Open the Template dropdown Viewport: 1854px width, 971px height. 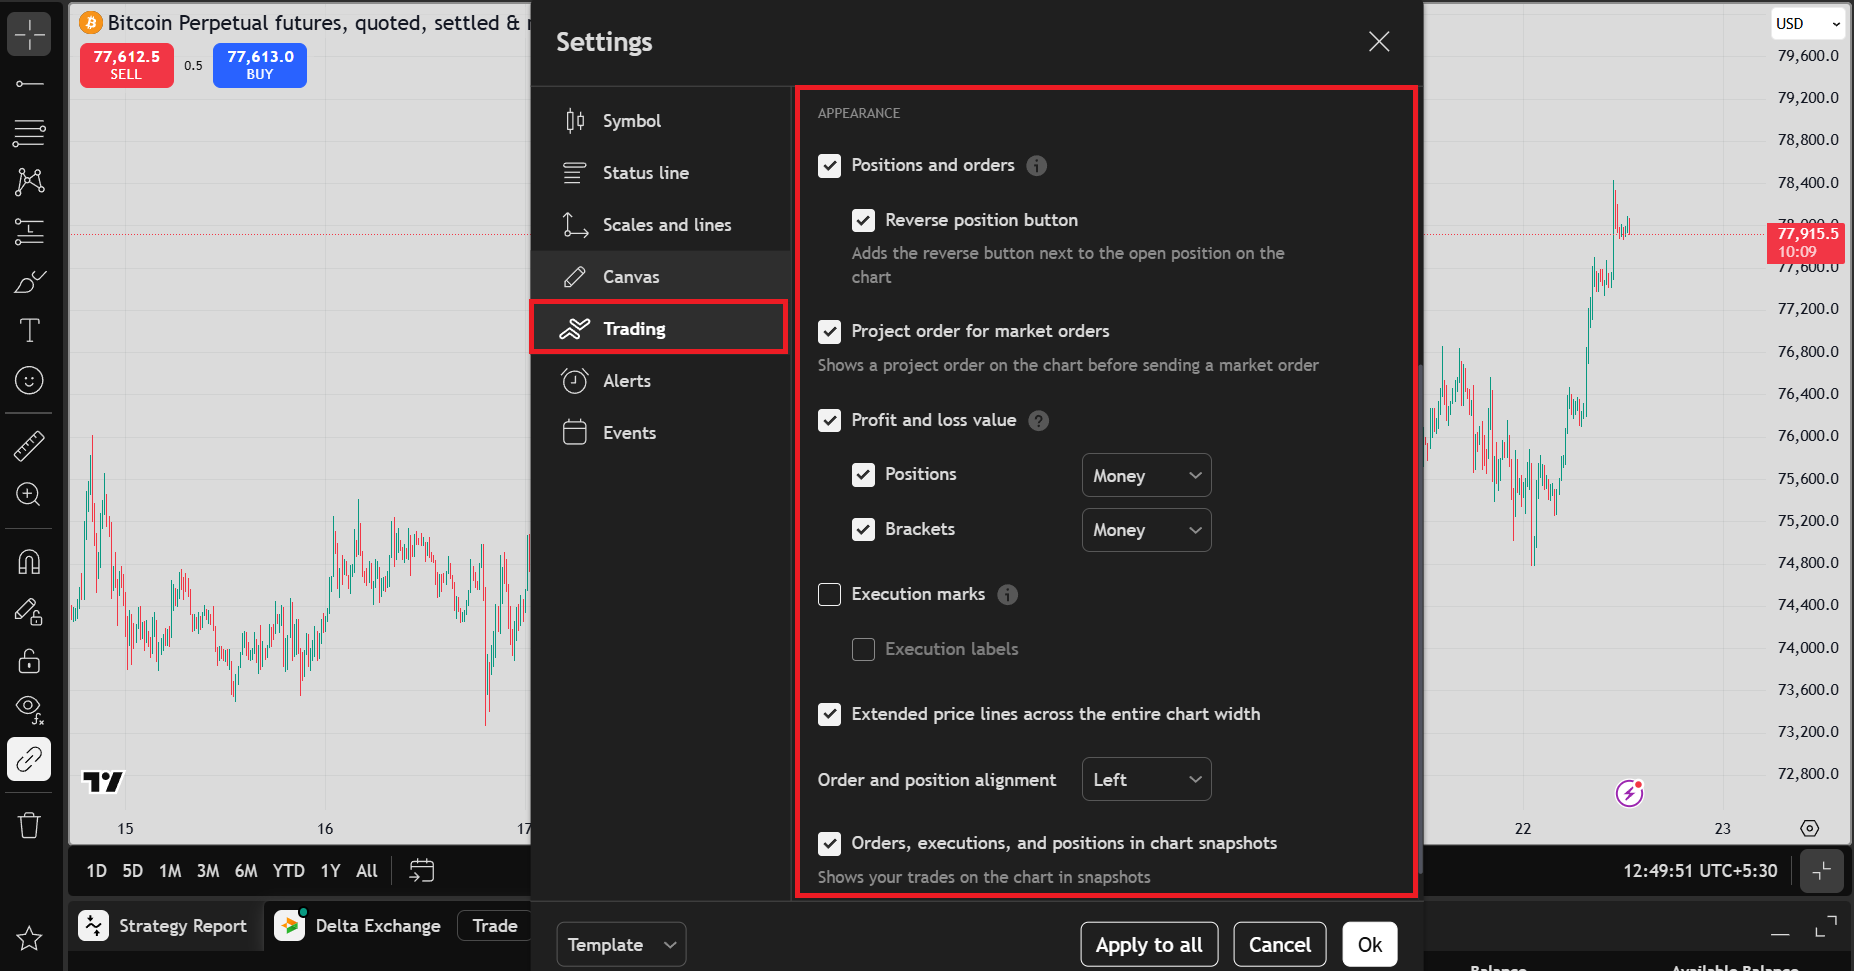pyautogui.click(x=621, y=944)
